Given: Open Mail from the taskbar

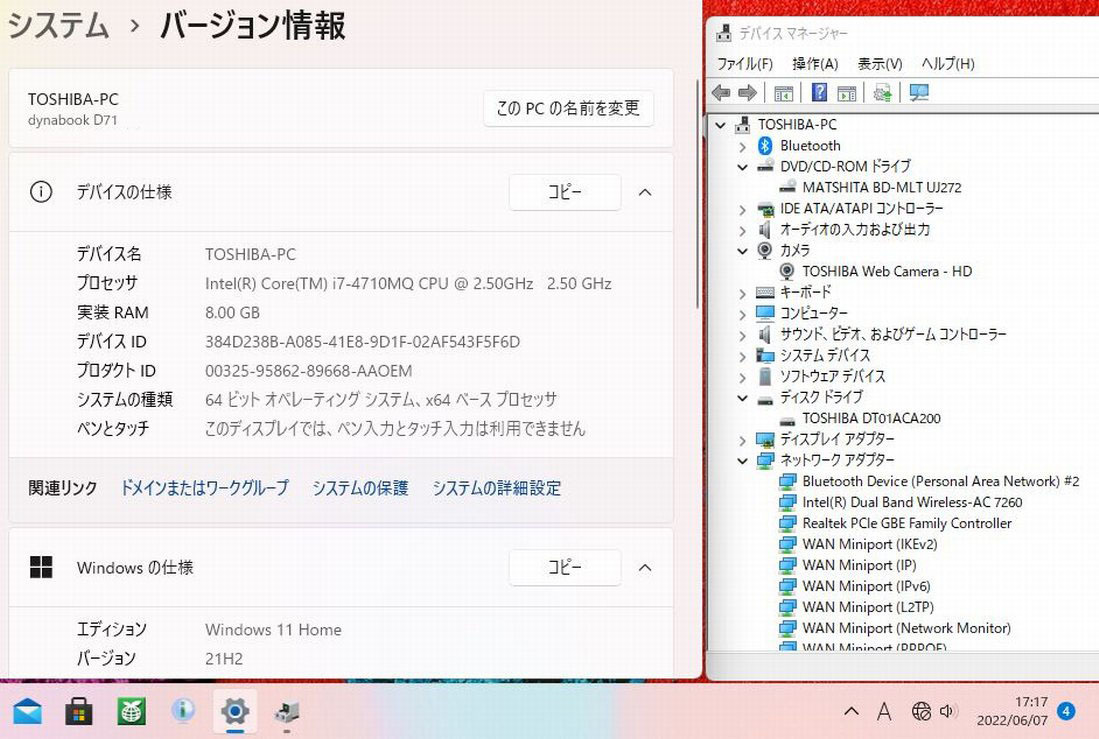Looking at the screenshot, I should 27,712.
